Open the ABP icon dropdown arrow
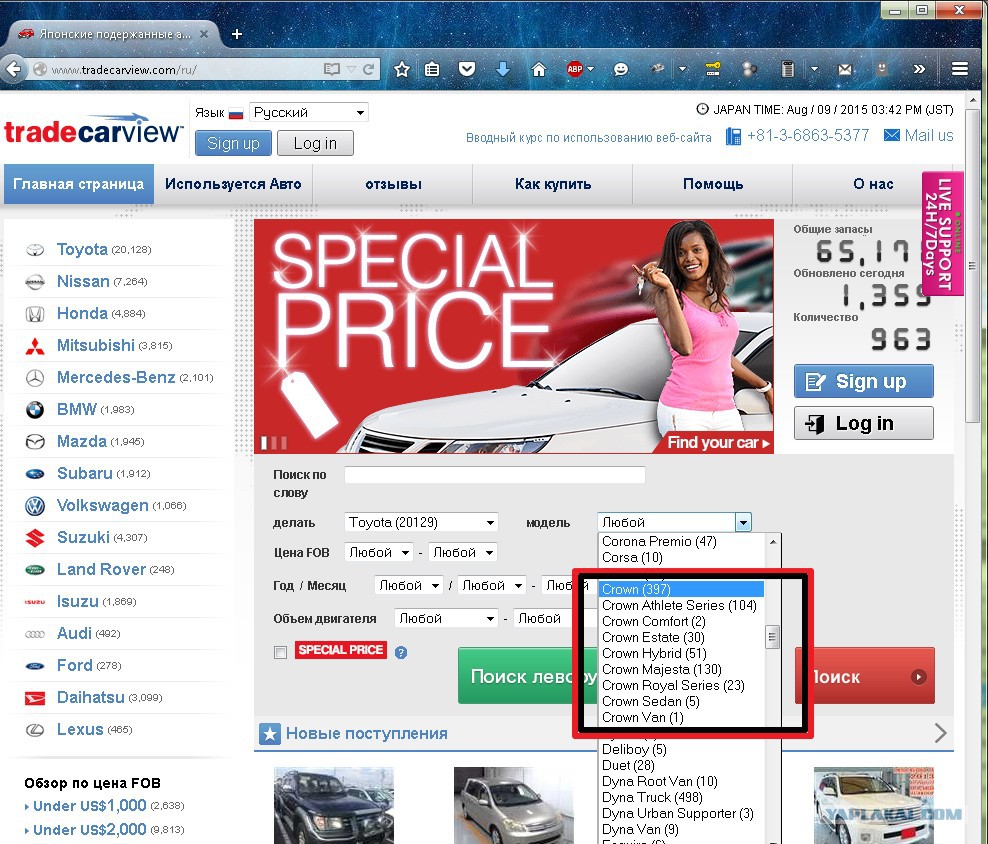This screenshot has width=988, height=844. 590,69
